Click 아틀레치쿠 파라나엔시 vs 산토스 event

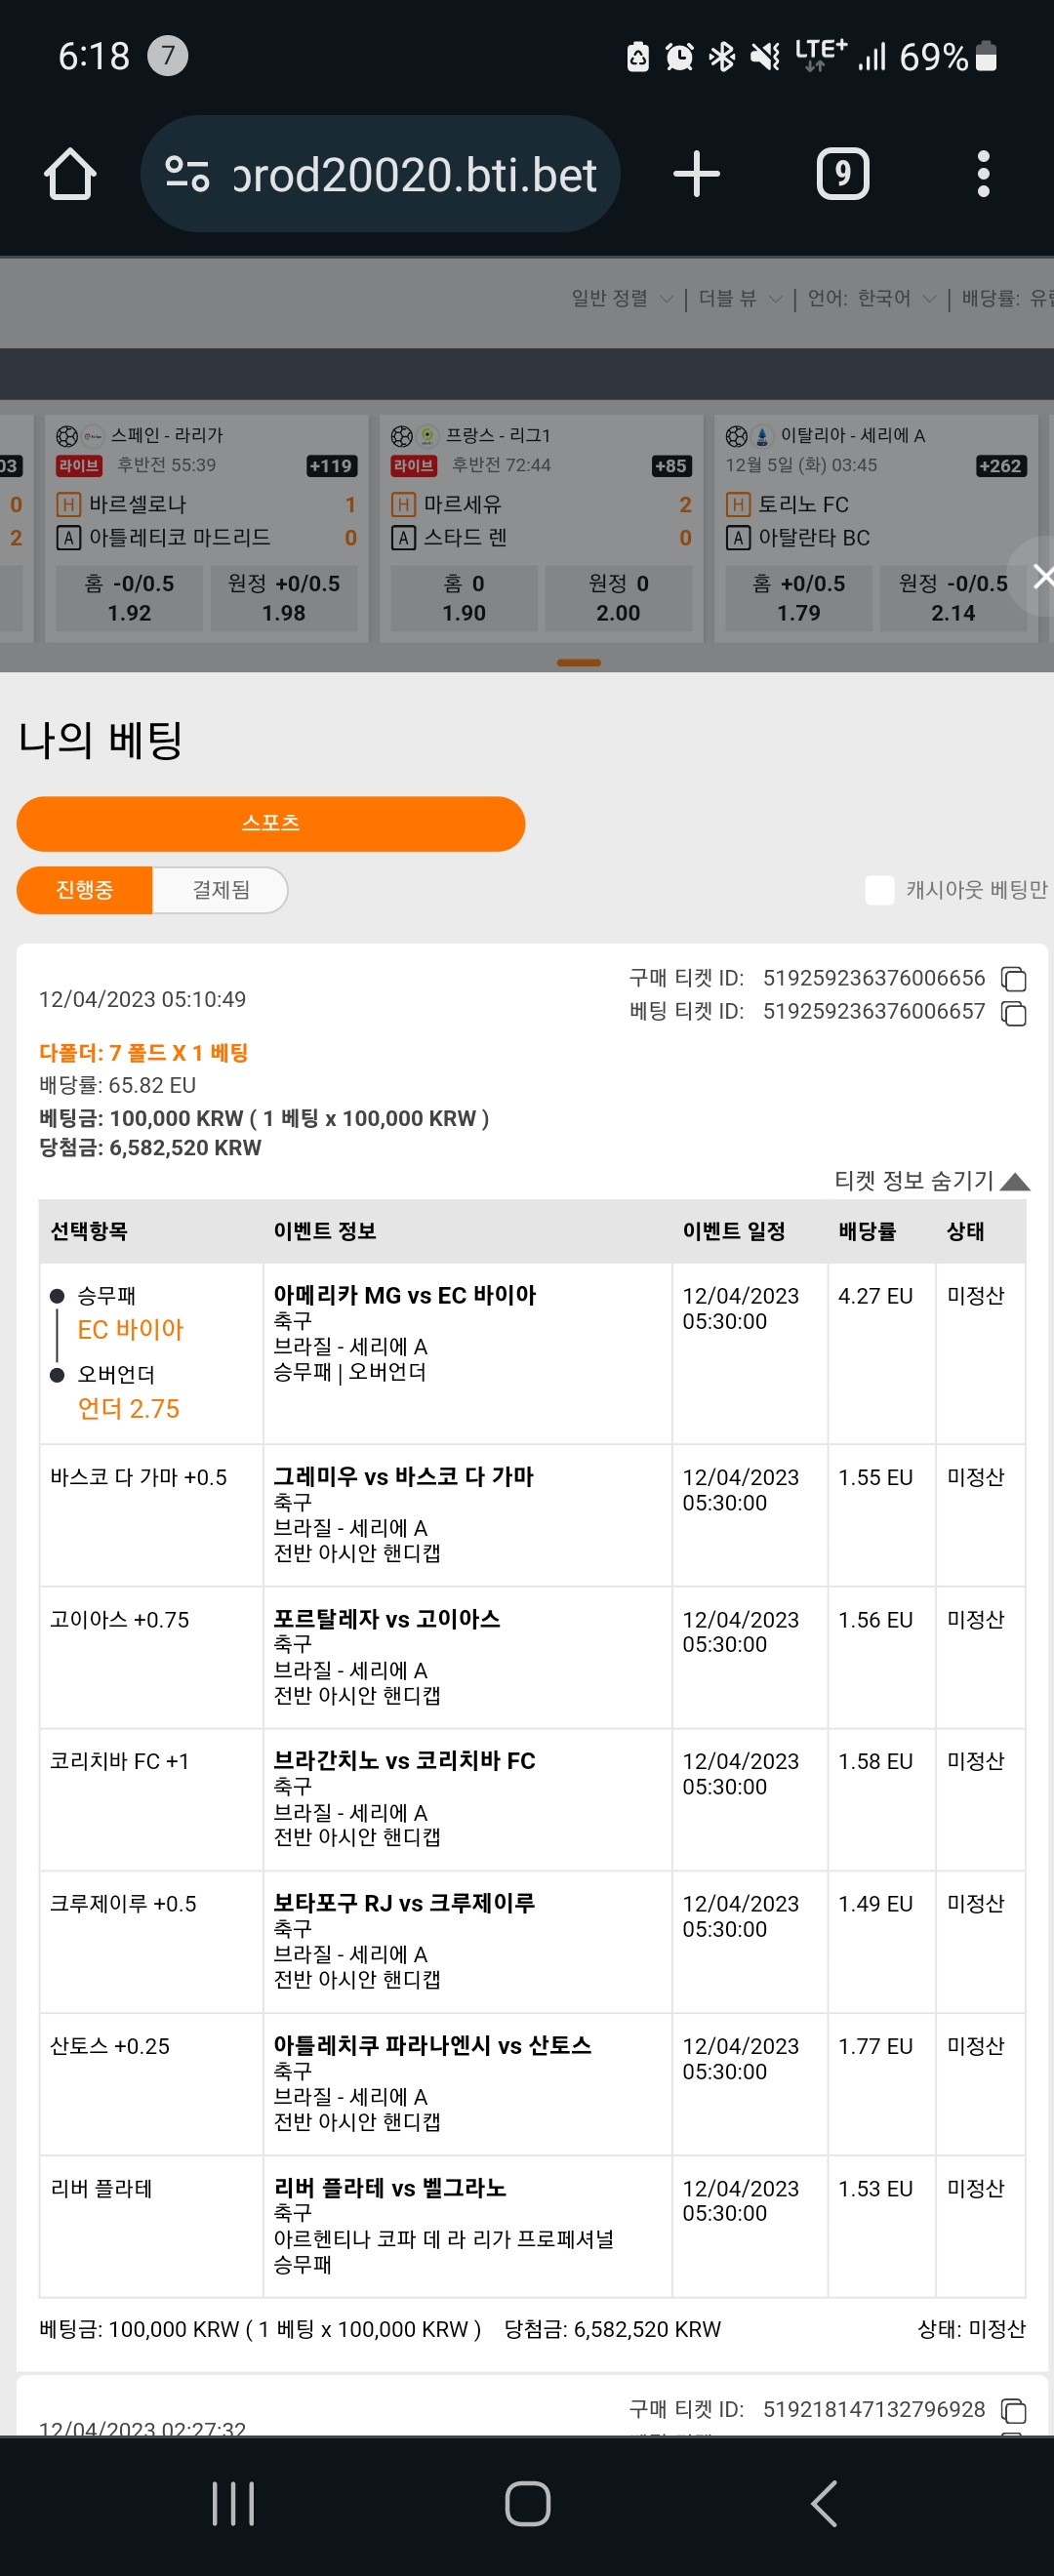coord(433,2046)
